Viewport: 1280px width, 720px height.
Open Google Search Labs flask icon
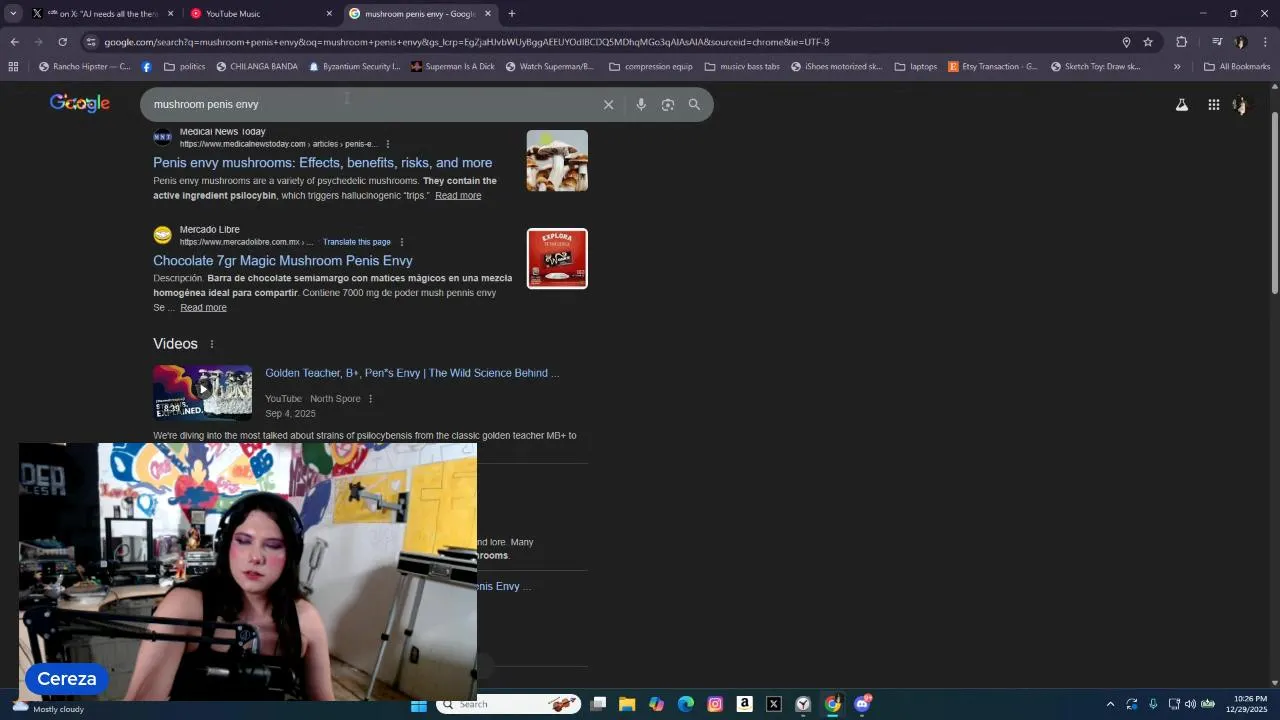coord(1181,104)
